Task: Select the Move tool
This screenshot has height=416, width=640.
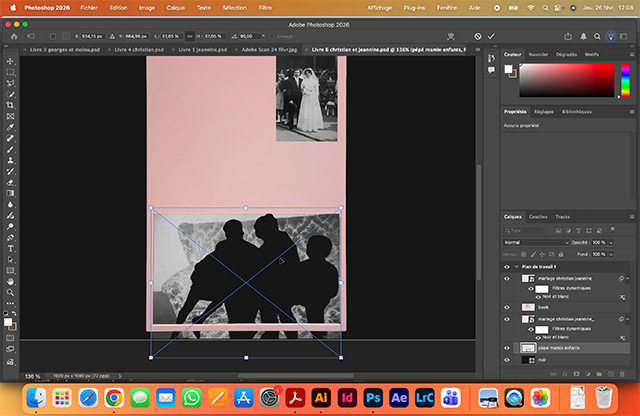Action: coord(10,61)
